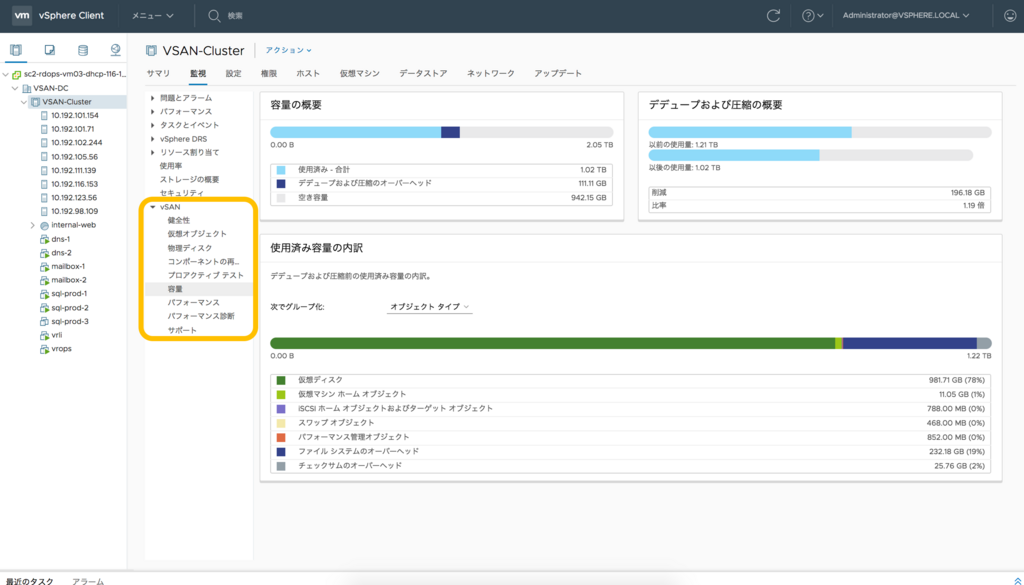The image size is (1024, 585).
Task: Click the VM icon for vrops
Action: 44,349
